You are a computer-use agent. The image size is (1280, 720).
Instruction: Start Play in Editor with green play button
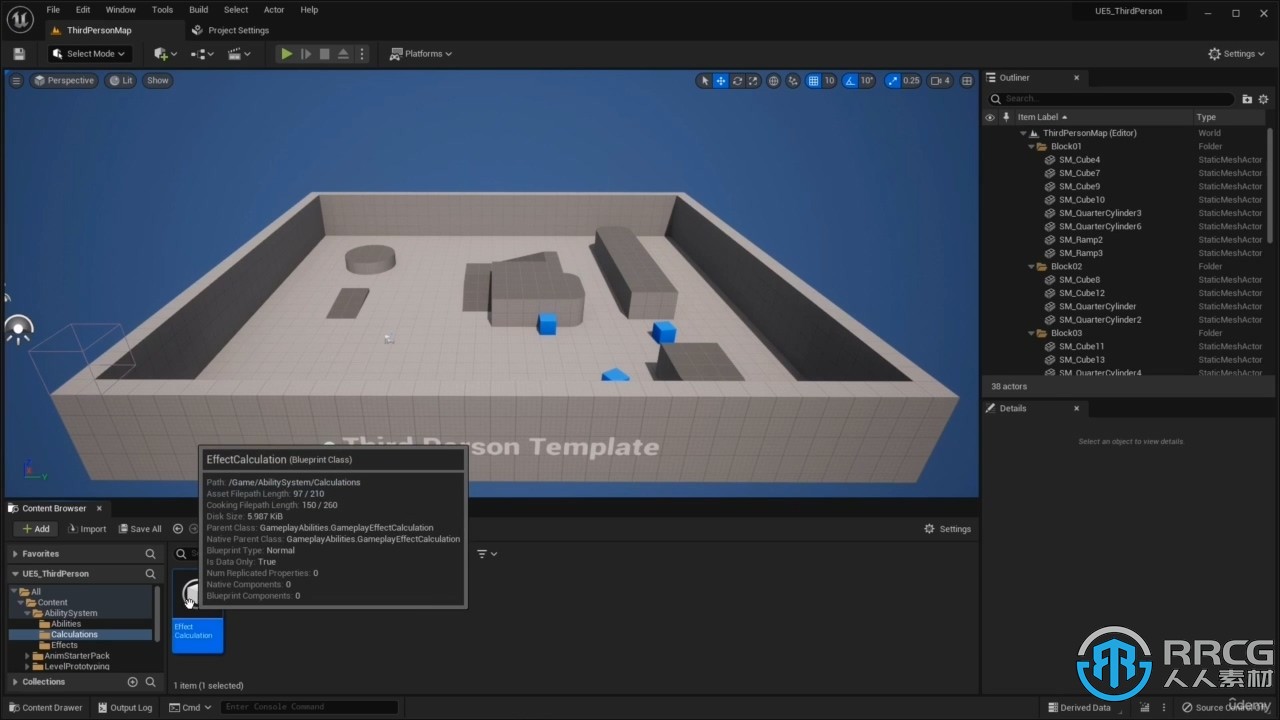coord(287,54)
